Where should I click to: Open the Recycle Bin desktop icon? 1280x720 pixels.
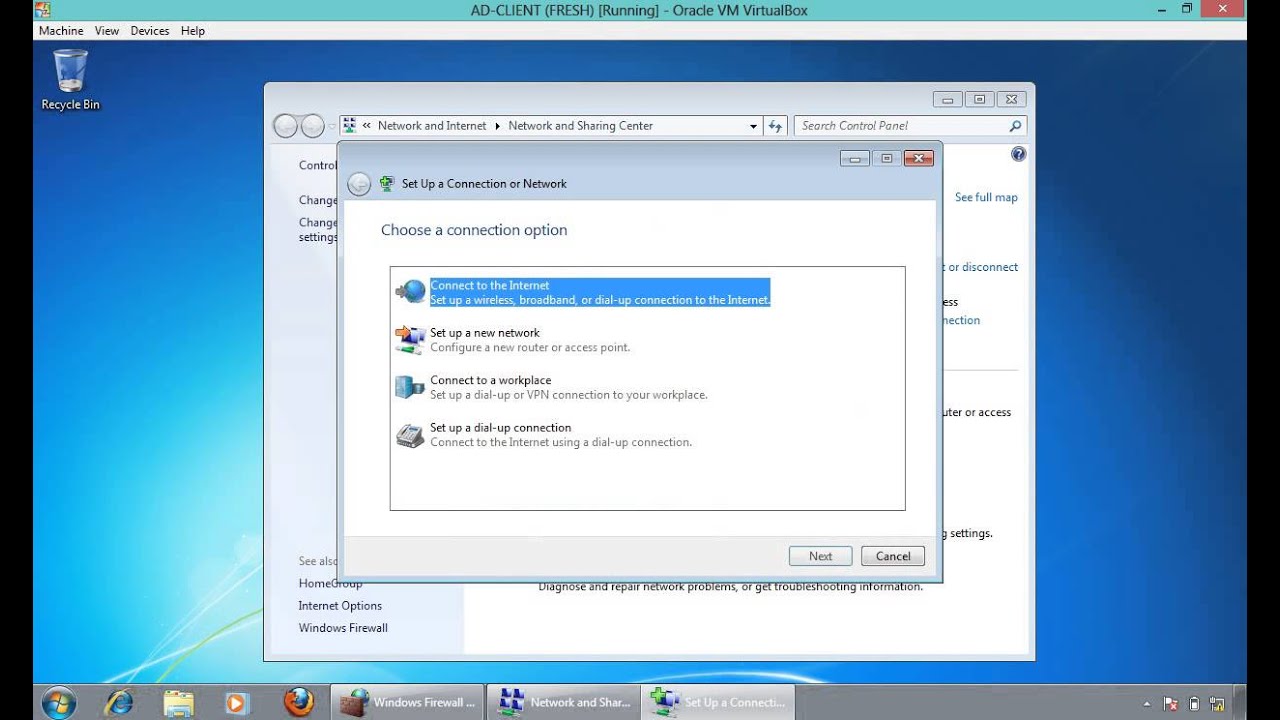tap(70, 80)
